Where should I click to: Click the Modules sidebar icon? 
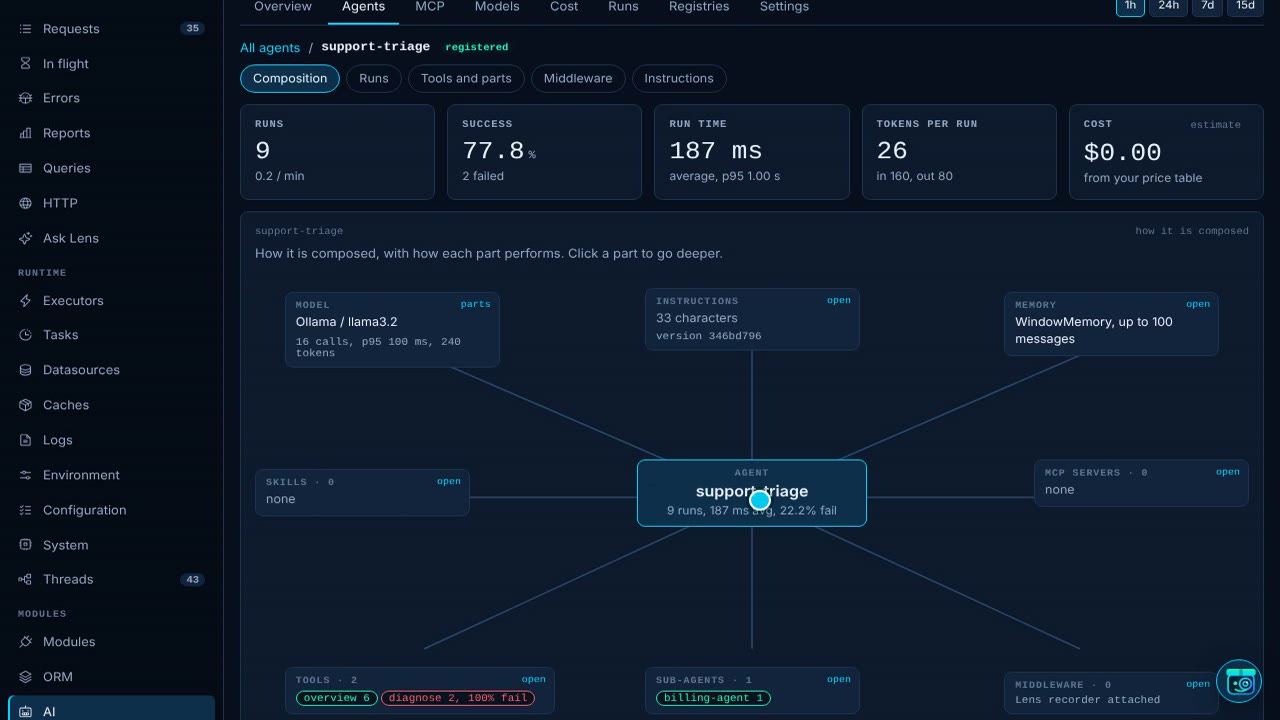(26, 642)
